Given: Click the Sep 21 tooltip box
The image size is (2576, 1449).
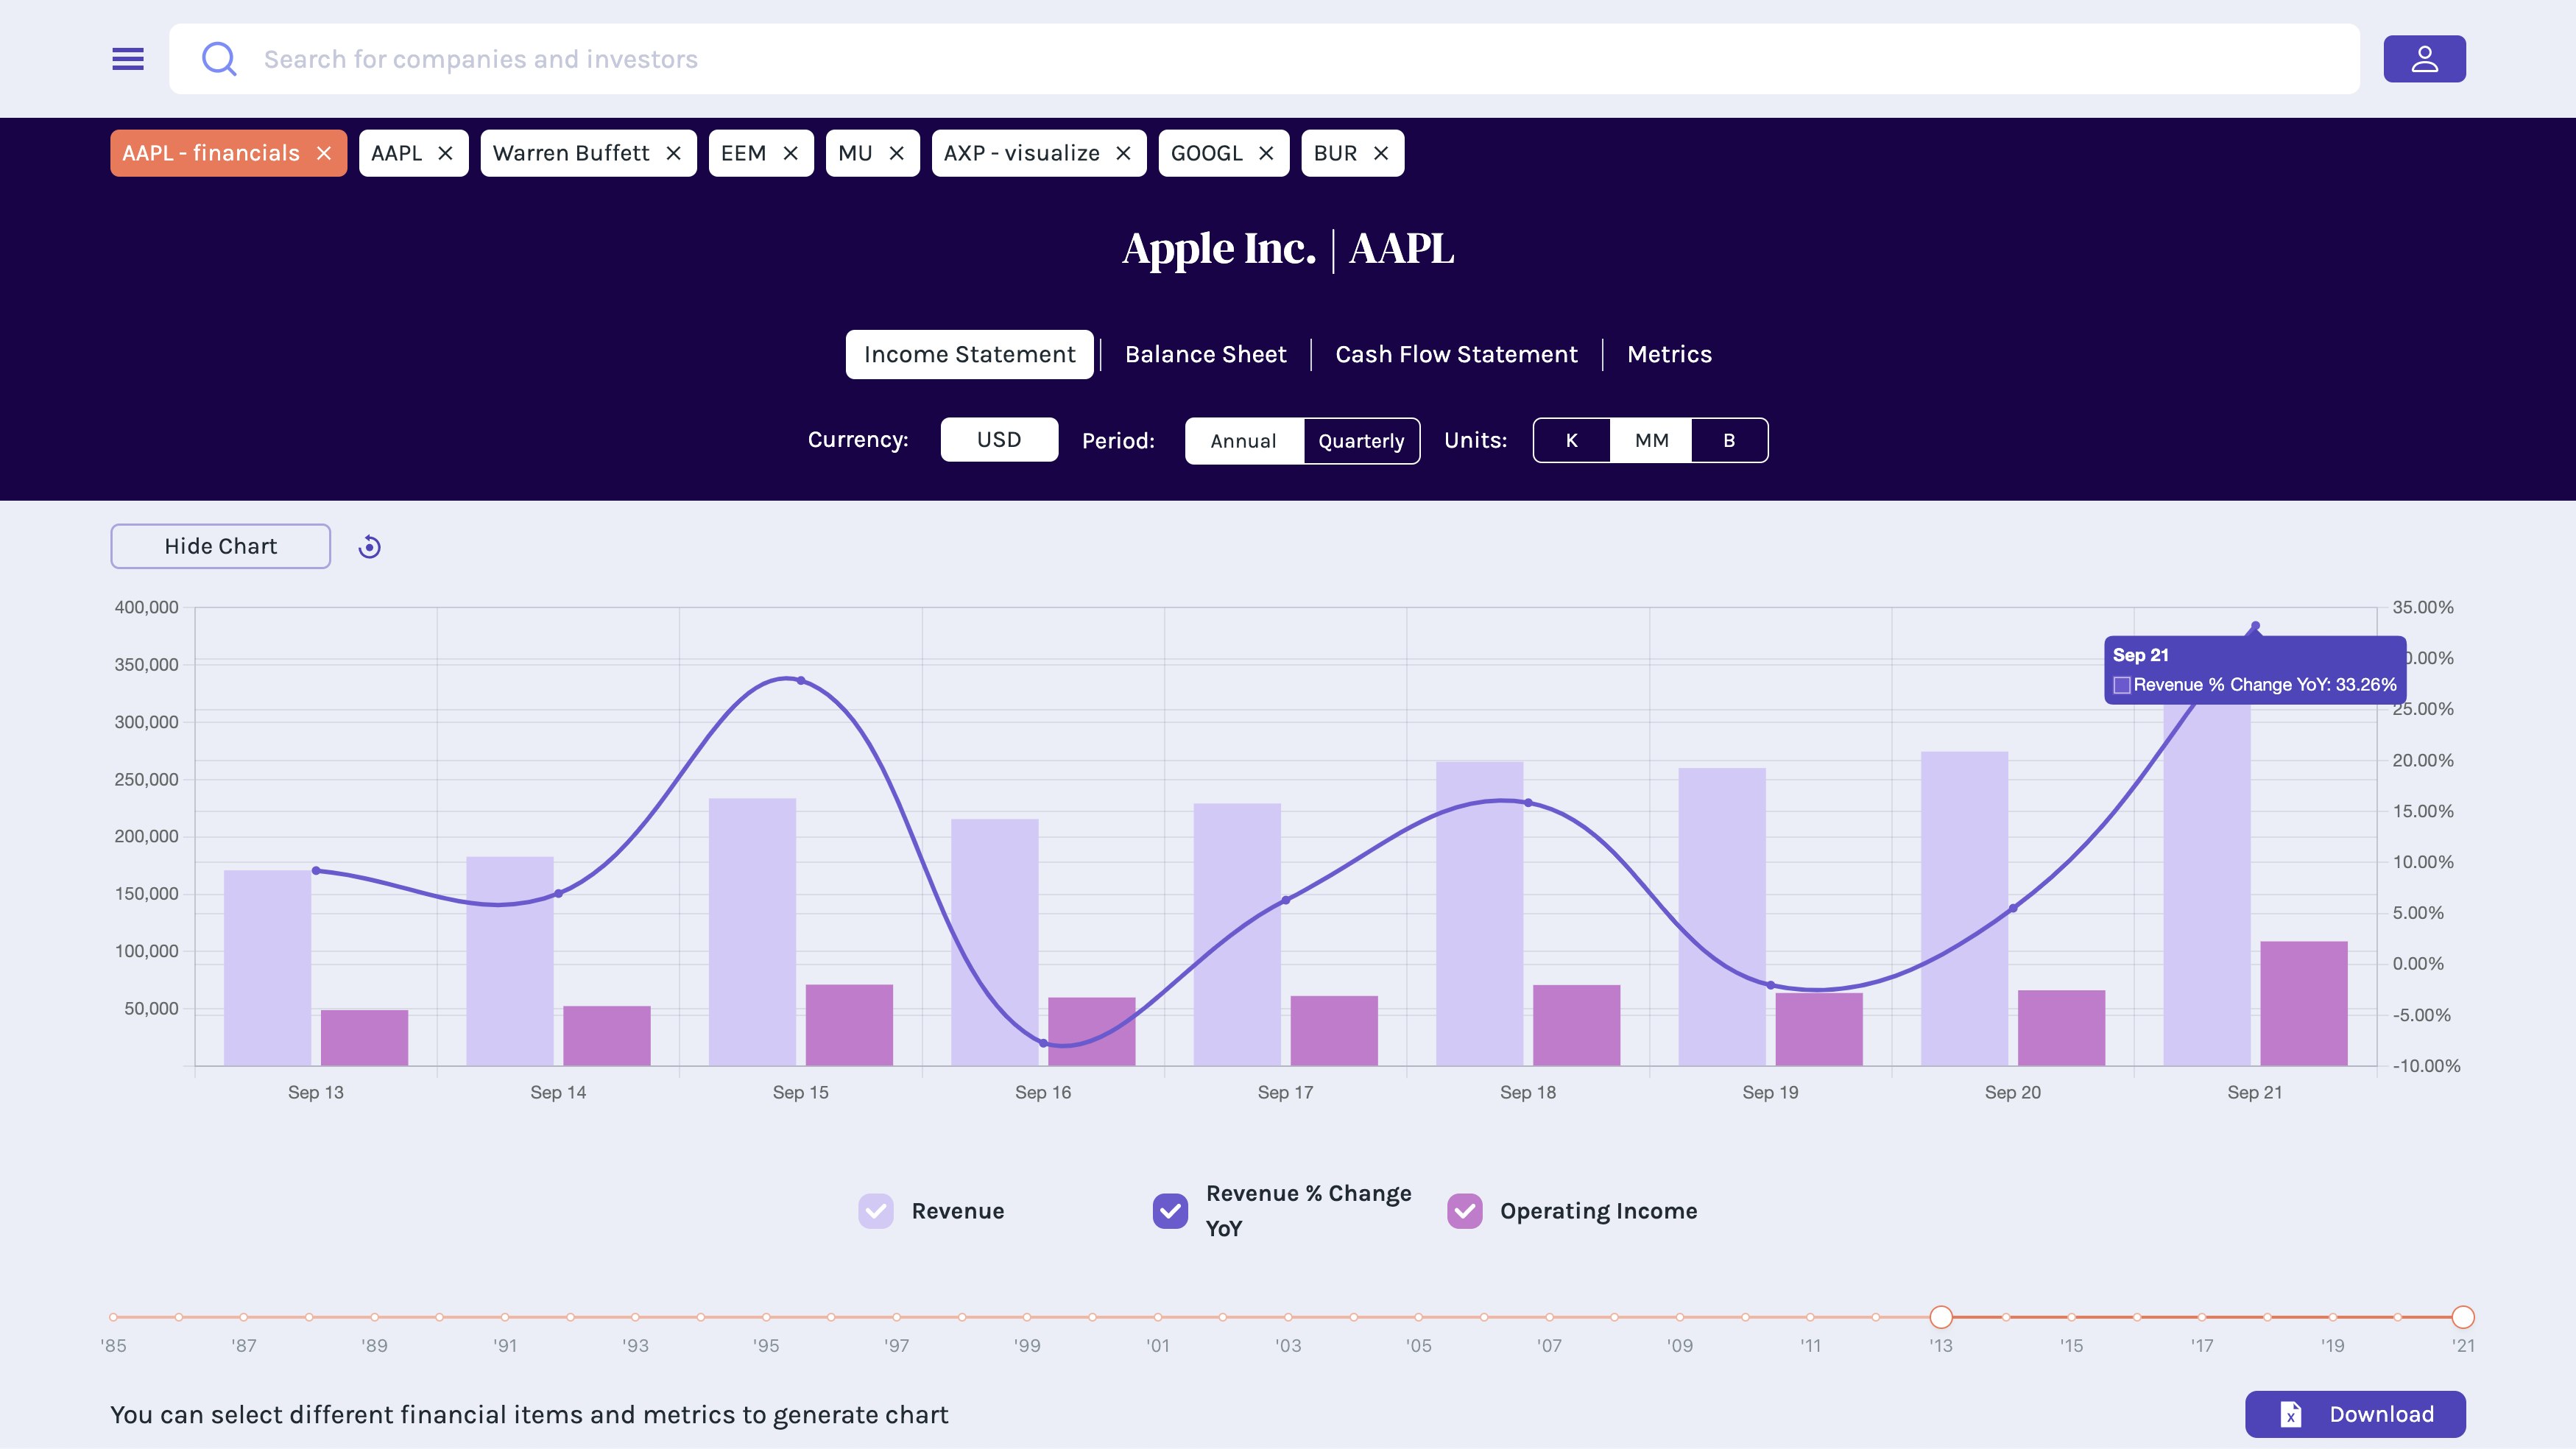Looking at the screenshot, I should [2255, 670].
